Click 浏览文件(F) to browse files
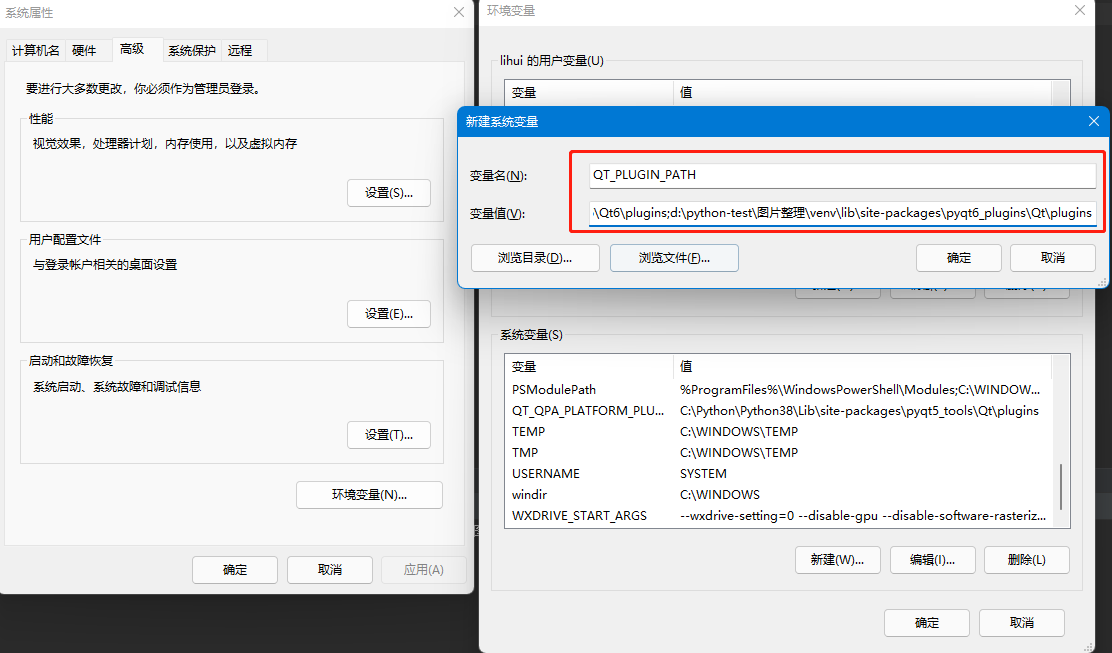 [674, 257]
